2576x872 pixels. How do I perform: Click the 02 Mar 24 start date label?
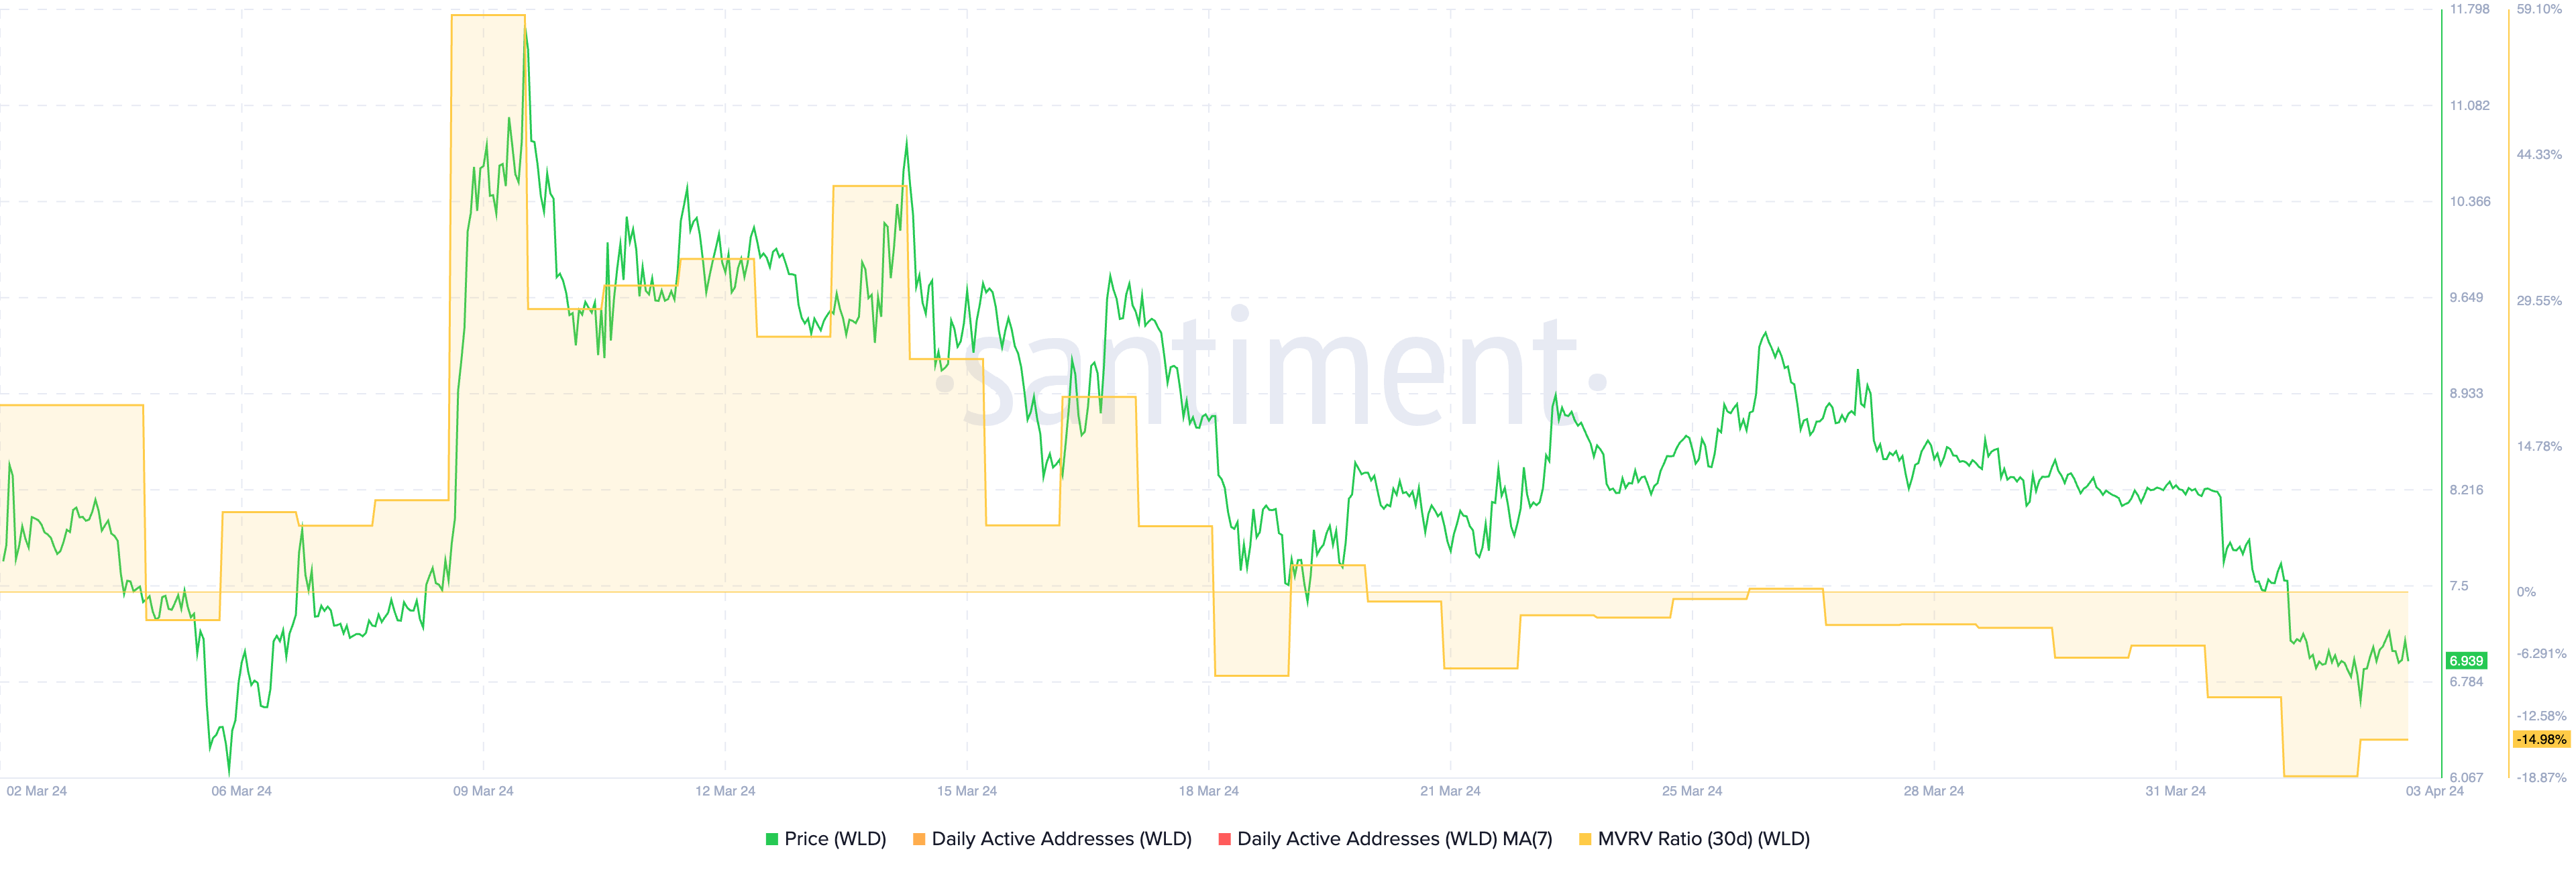tap(37, 791)
